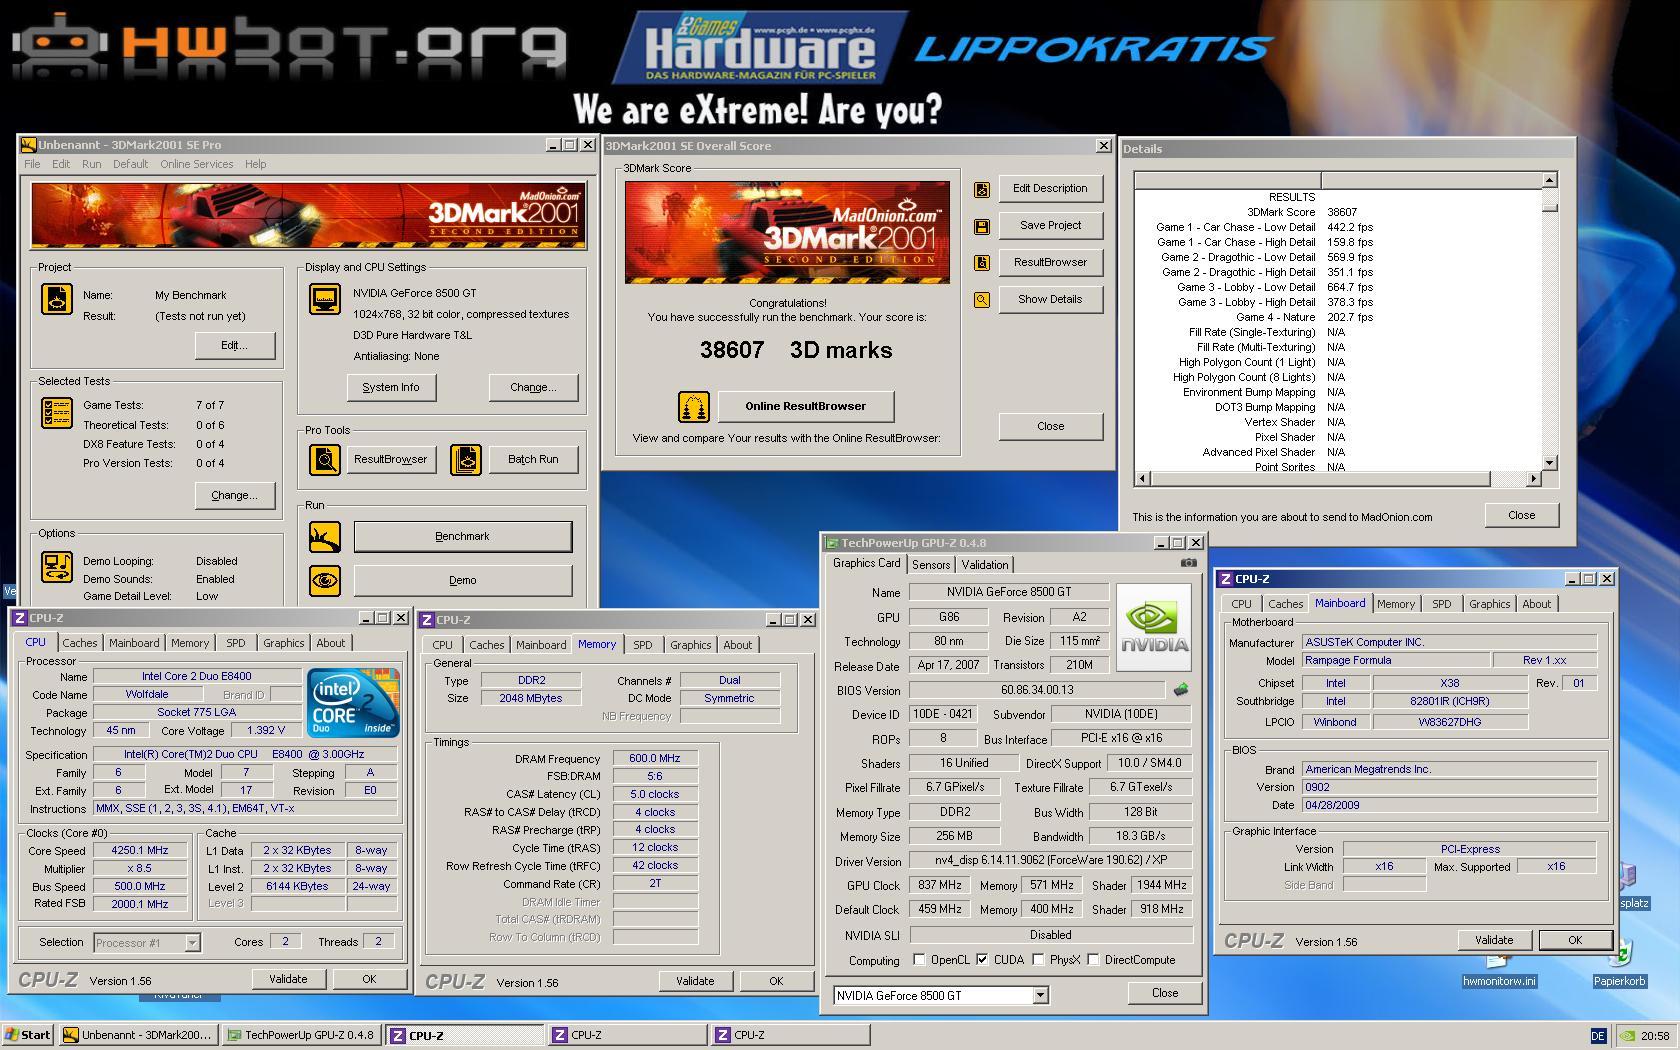This screenshot has width=1680, height=1050.
Task: Open the Papierkorb recycle bin icon
Action: click(x=1620, y=963)
